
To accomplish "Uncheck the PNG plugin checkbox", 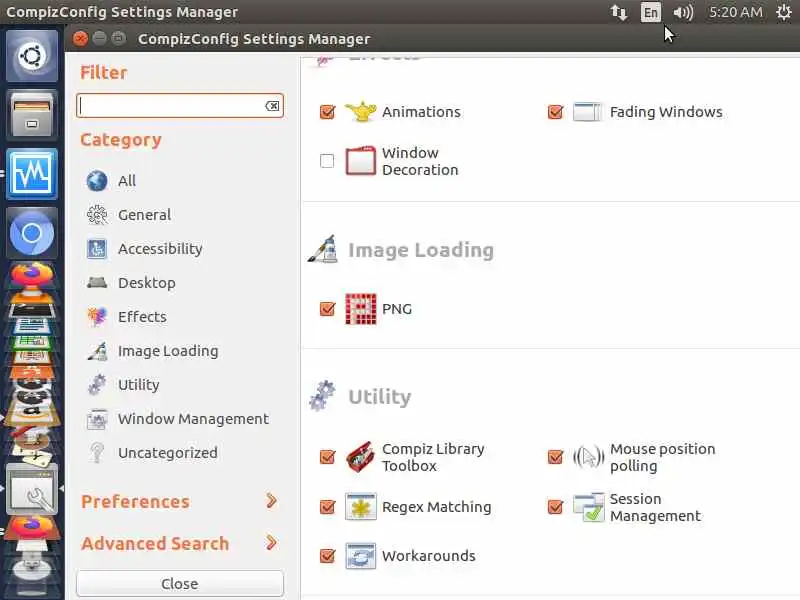I will click(327, 309).
